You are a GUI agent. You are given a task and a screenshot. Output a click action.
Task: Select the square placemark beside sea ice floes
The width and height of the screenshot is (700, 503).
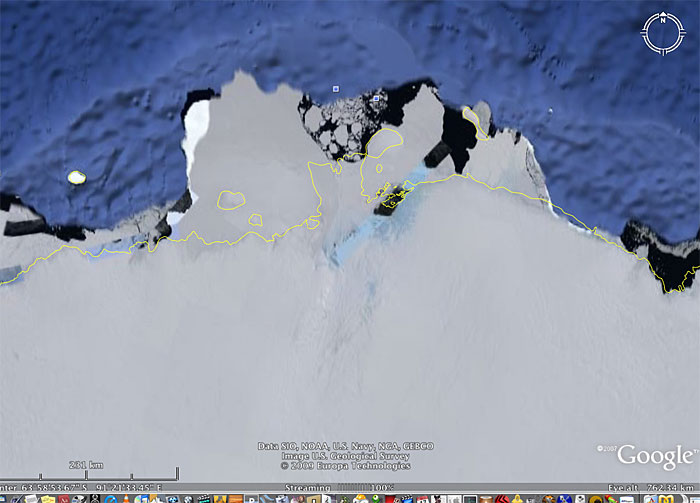(x=376, y=99)
